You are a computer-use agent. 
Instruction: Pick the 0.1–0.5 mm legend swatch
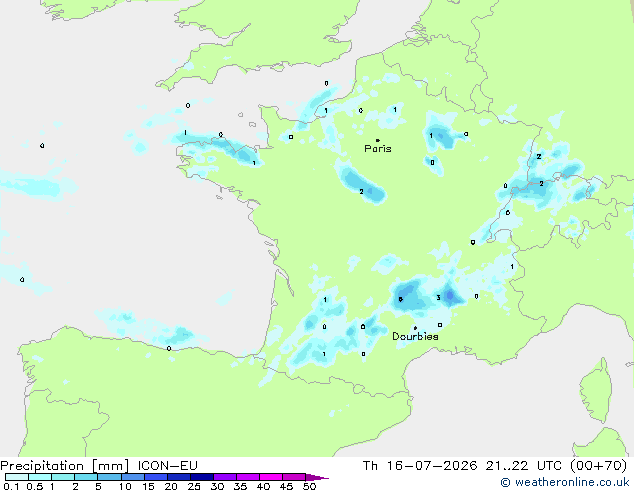click(17, 477)
